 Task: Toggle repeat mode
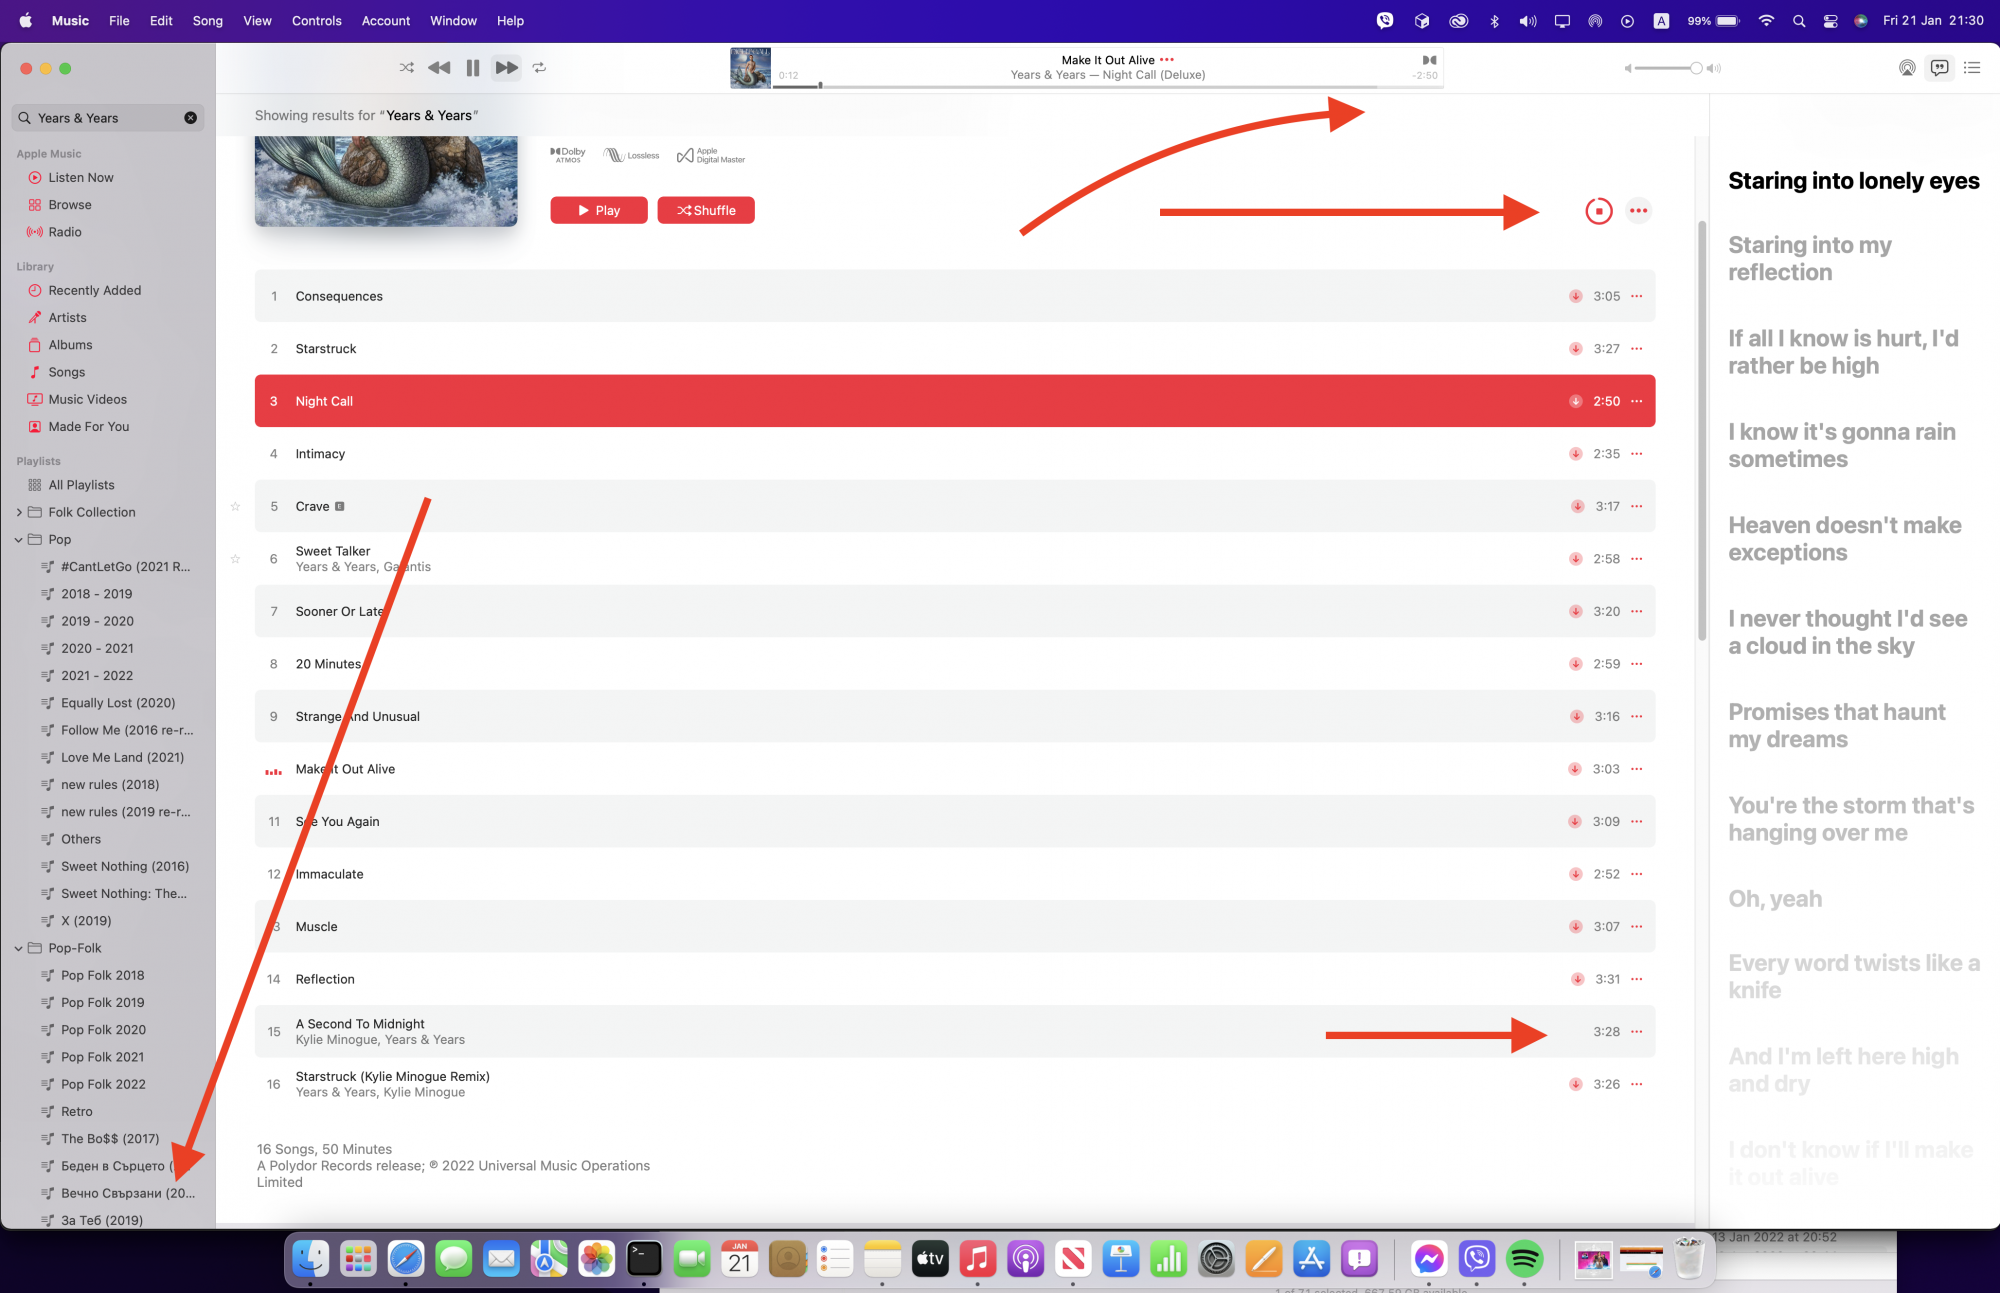click(x=539, y=68)
